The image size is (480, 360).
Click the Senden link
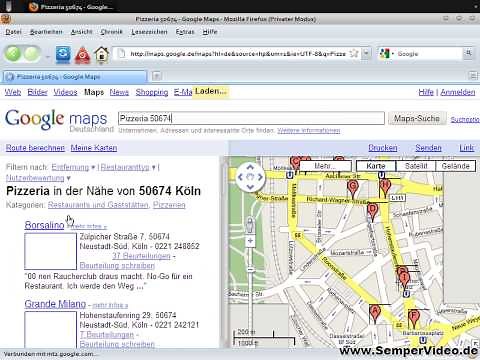428,148
